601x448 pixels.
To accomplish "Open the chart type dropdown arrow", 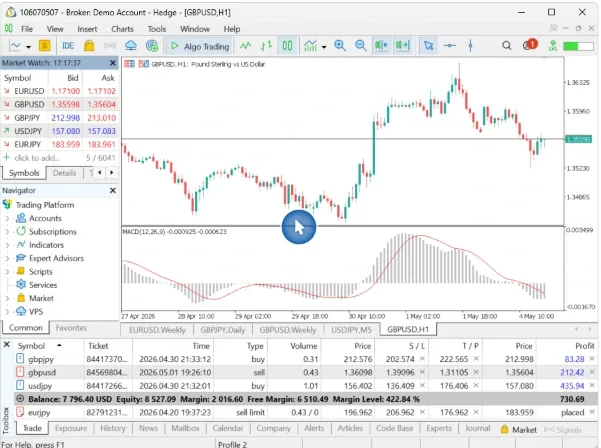I will click(x=28, y=47).
